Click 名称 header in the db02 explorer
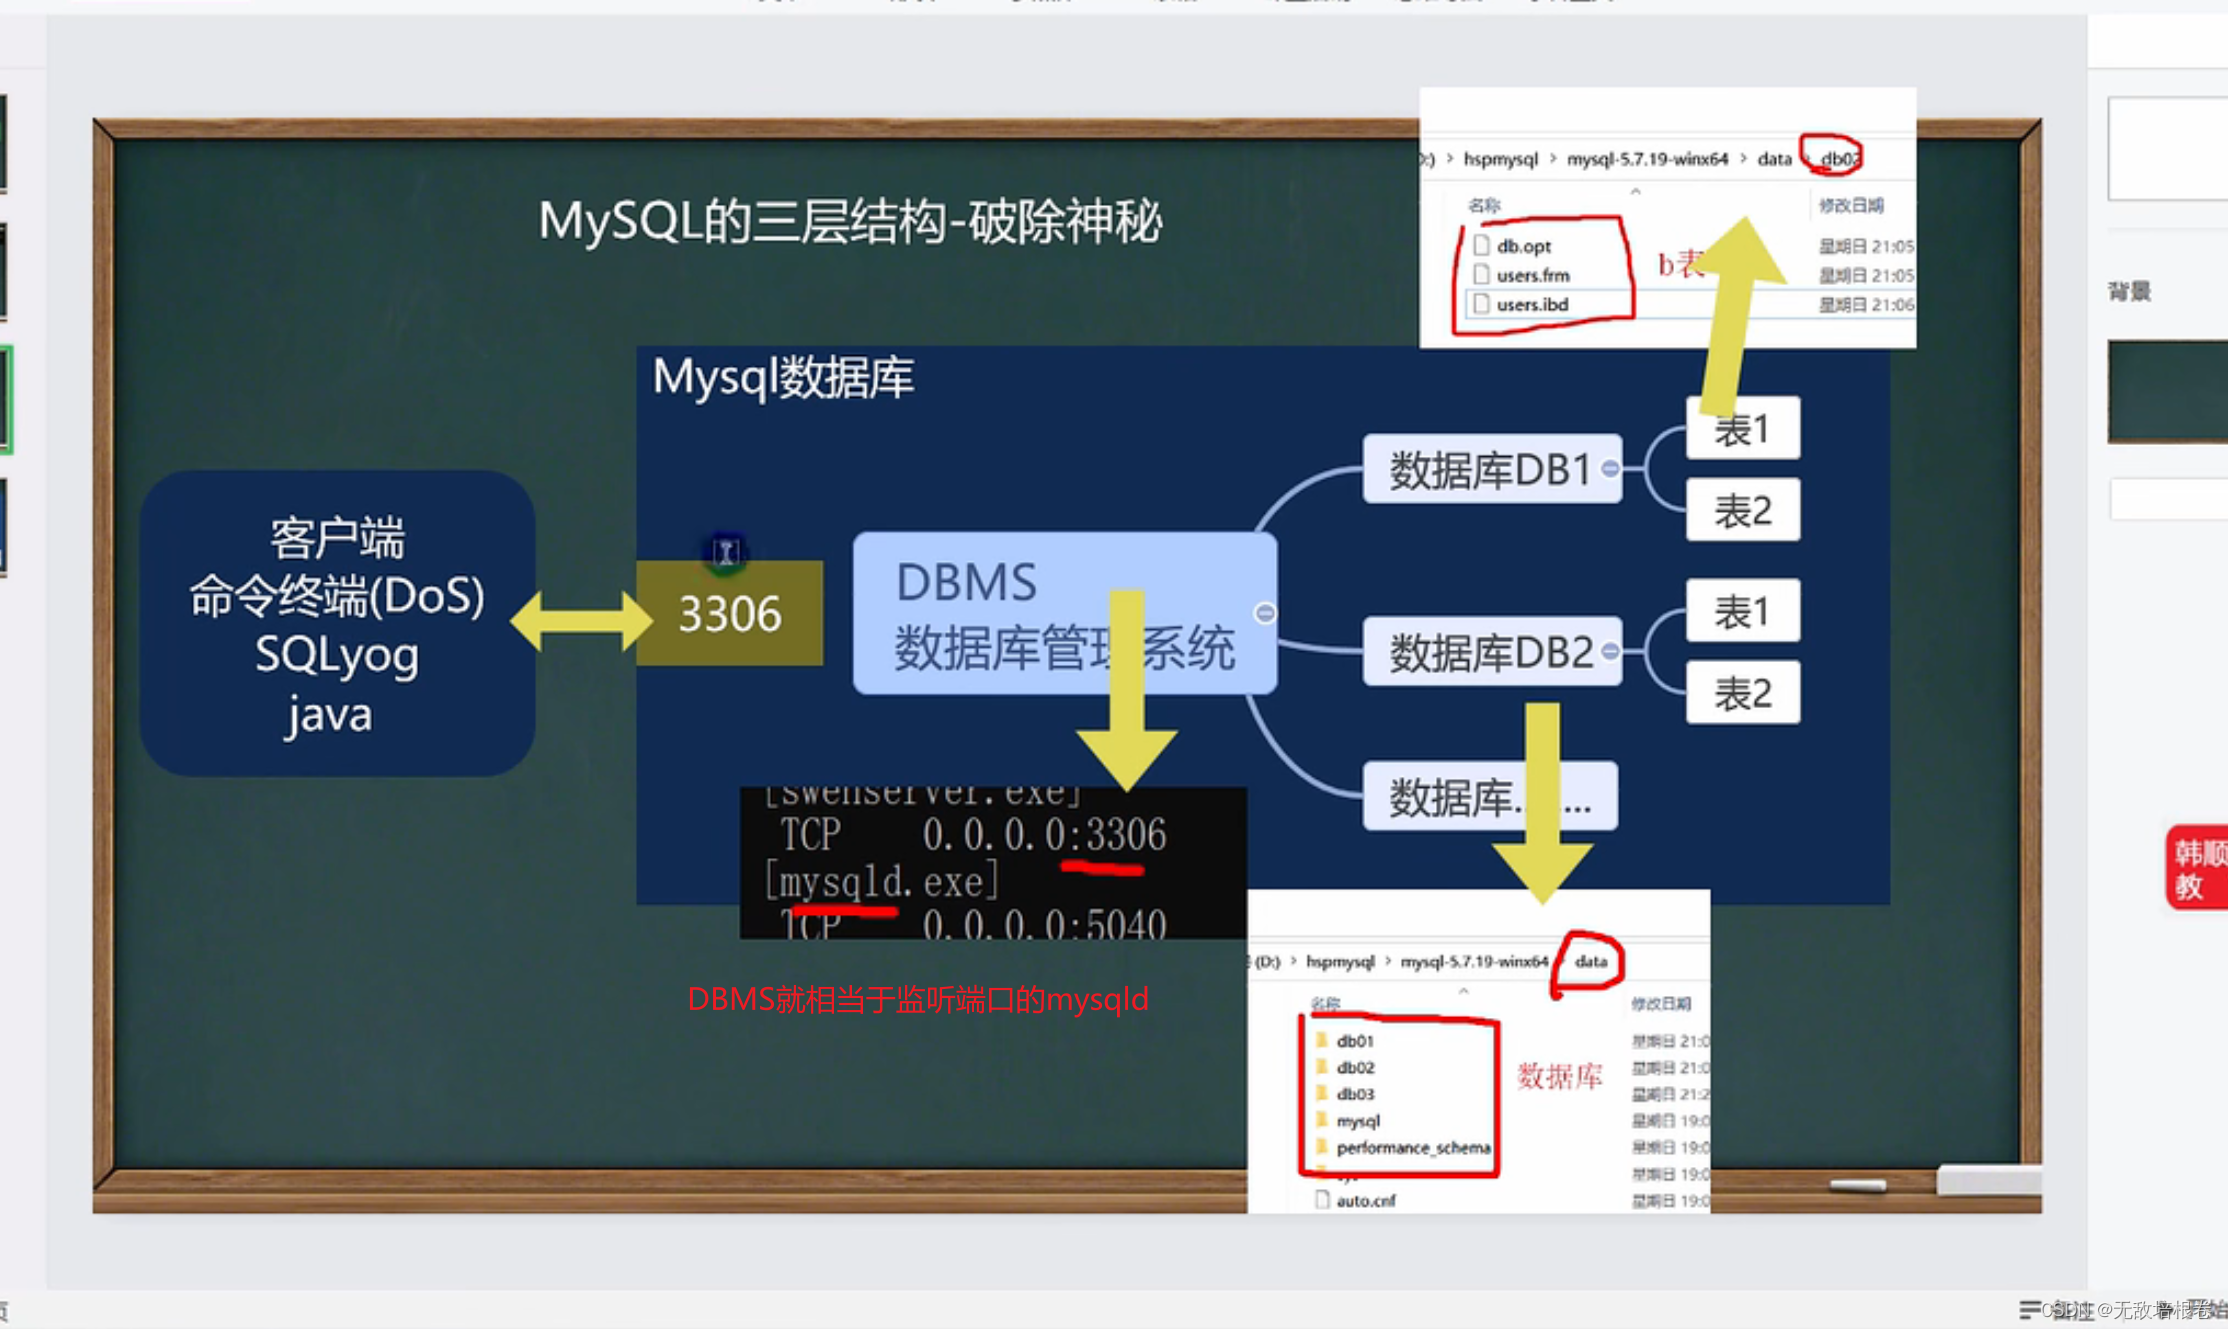 (x=1484, y=205)
